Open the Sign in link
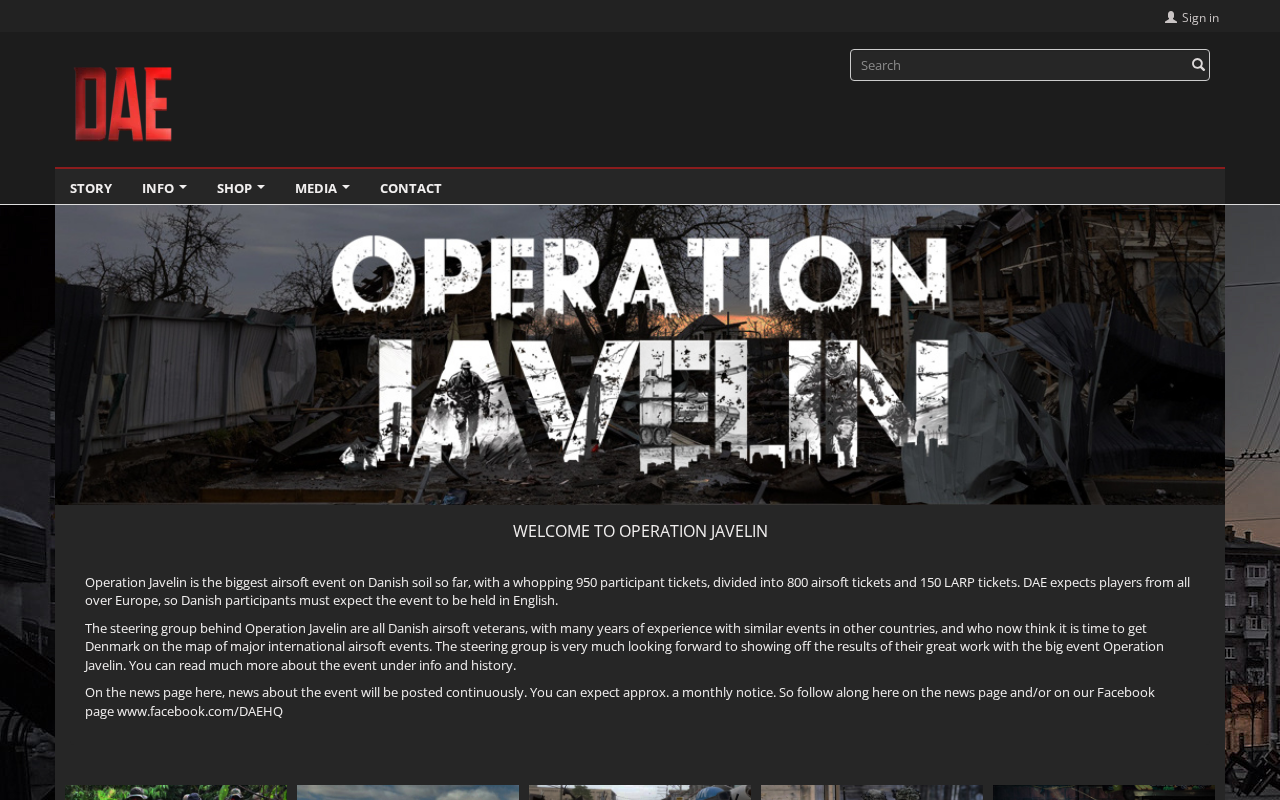Image resolution: width=1280 pixels, height=800 pixels. coord(1199,17)
